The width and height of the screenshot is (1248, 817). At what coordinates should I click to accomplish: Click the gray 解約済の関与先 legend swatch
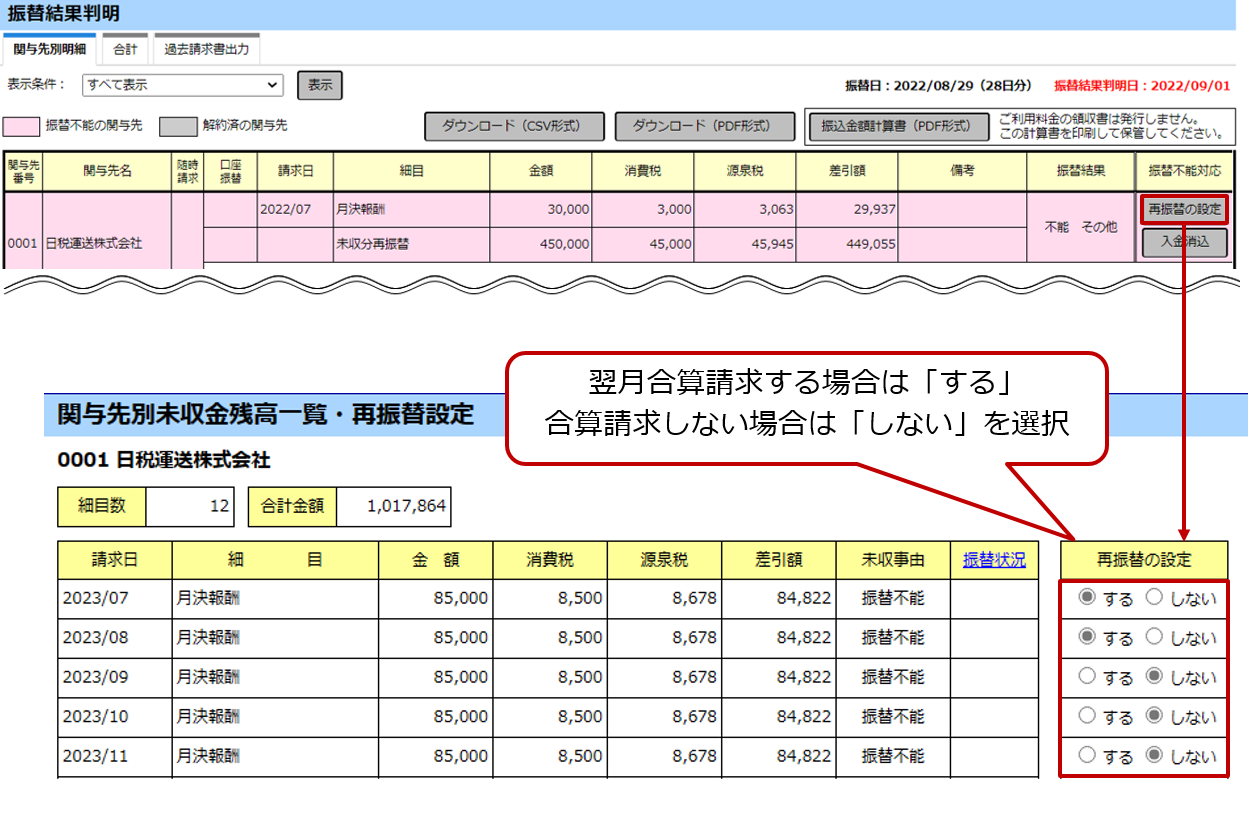(179, 126)
